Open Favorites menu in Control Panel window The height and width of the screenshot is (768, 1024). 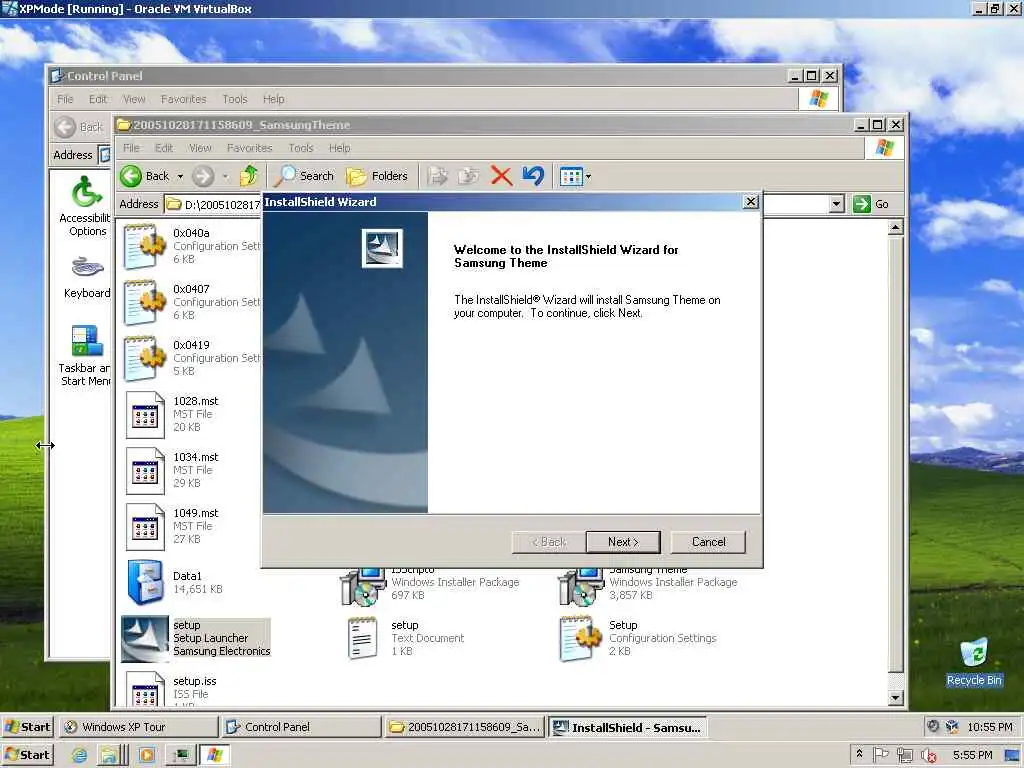pos(184,99)
